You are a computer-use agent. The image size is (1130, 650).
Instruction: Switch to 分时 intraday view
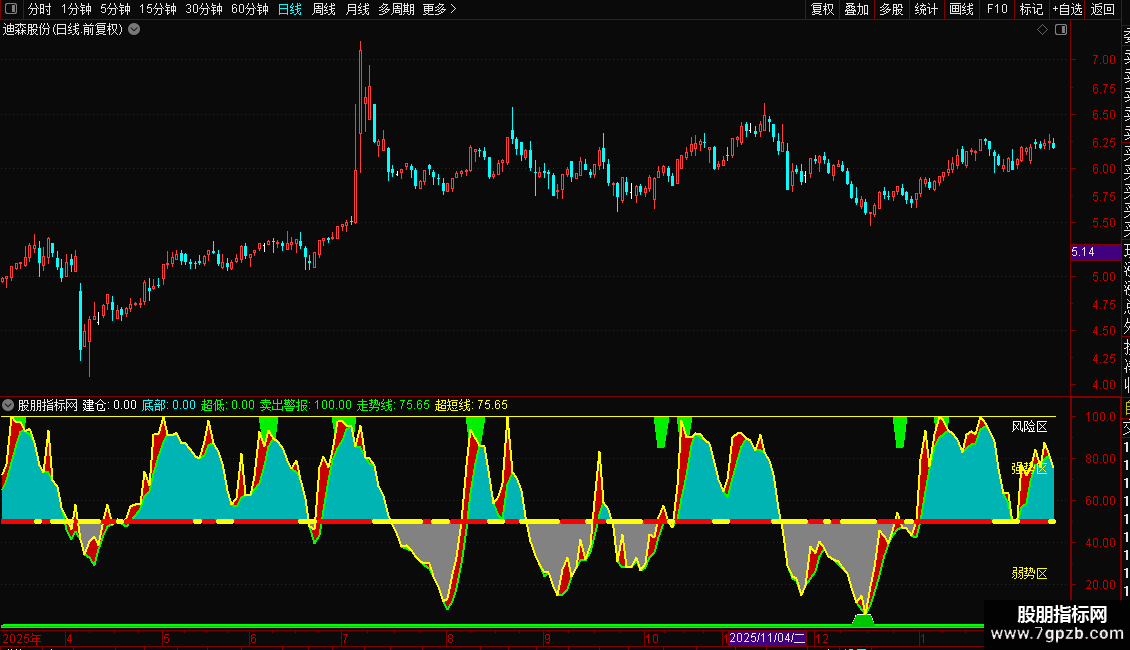(x=40, y=9)
